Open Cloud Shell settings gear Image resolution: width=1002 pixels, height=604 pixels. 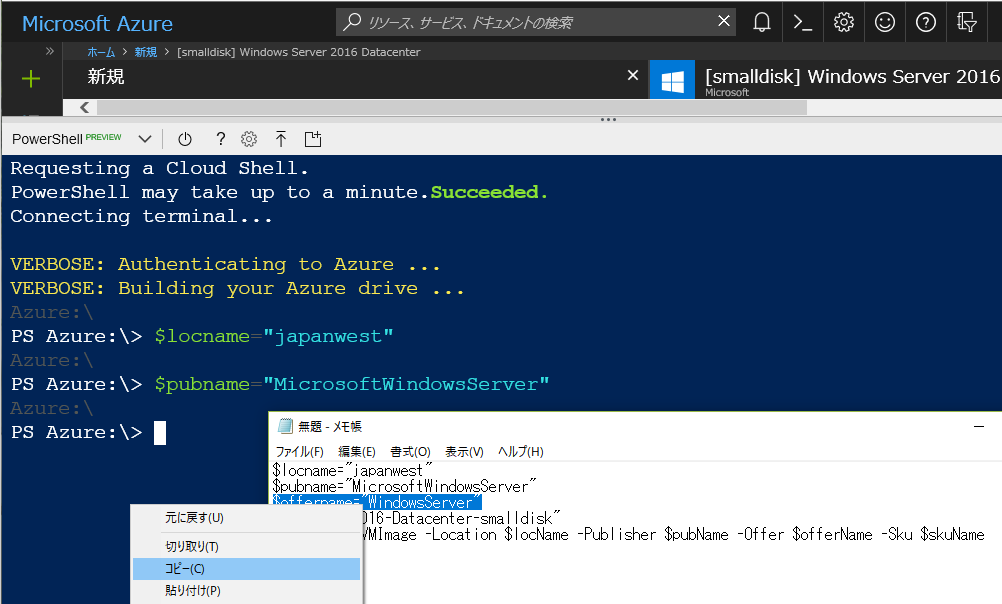pyautogui.click(x=249, y=139)
